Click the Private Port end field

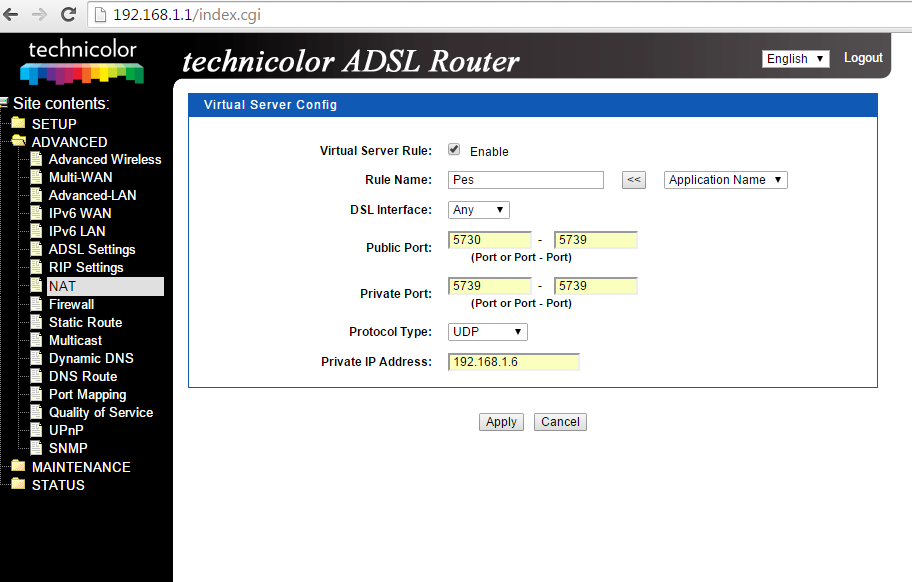pyautogui.click(x=596, y=285)
